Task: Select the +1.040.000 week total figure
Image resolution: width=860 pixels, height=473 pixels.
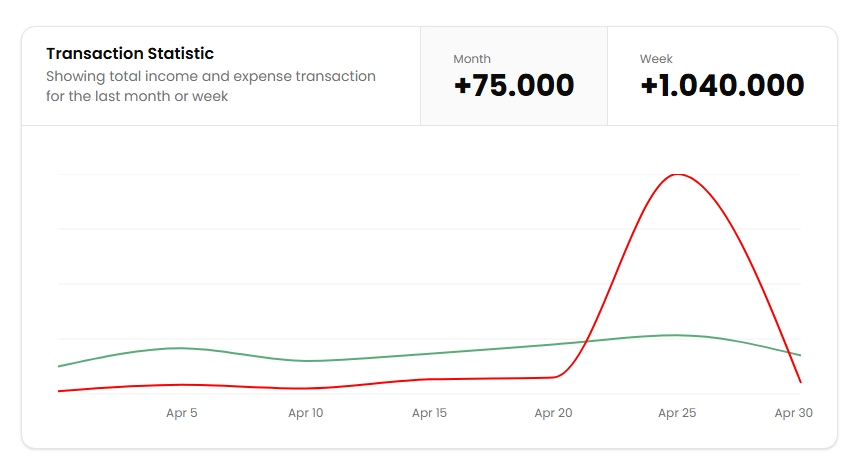Action: coord(722,86)
